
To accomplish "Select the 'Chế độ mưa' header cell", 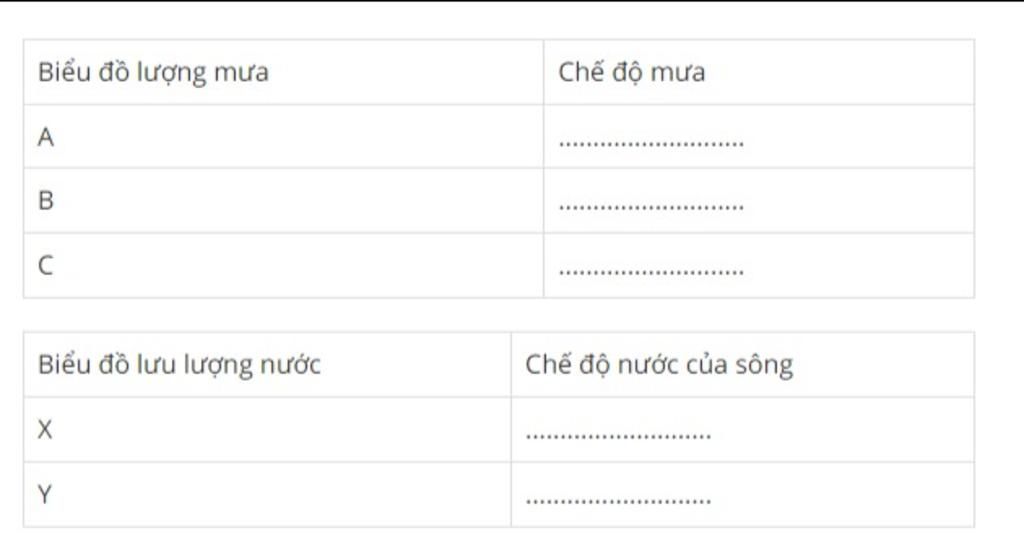I will (759, 72).
